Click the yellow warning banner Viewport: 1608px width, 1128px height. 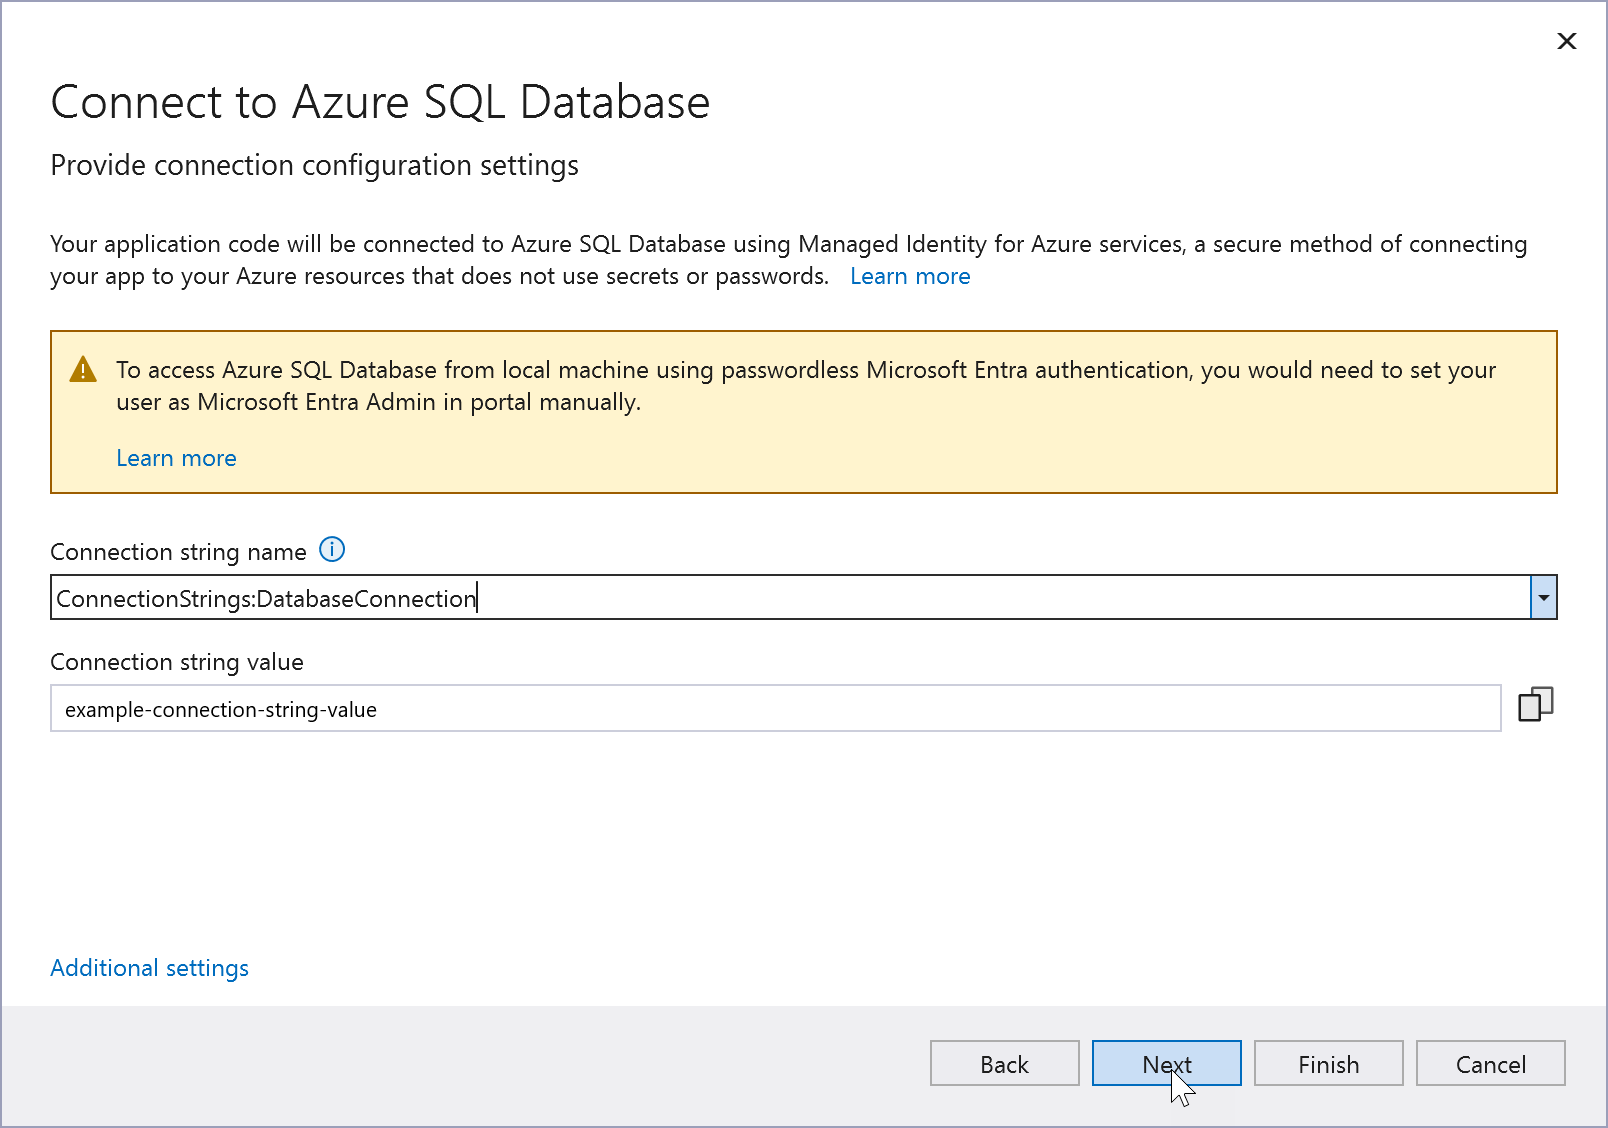point(800,410)
